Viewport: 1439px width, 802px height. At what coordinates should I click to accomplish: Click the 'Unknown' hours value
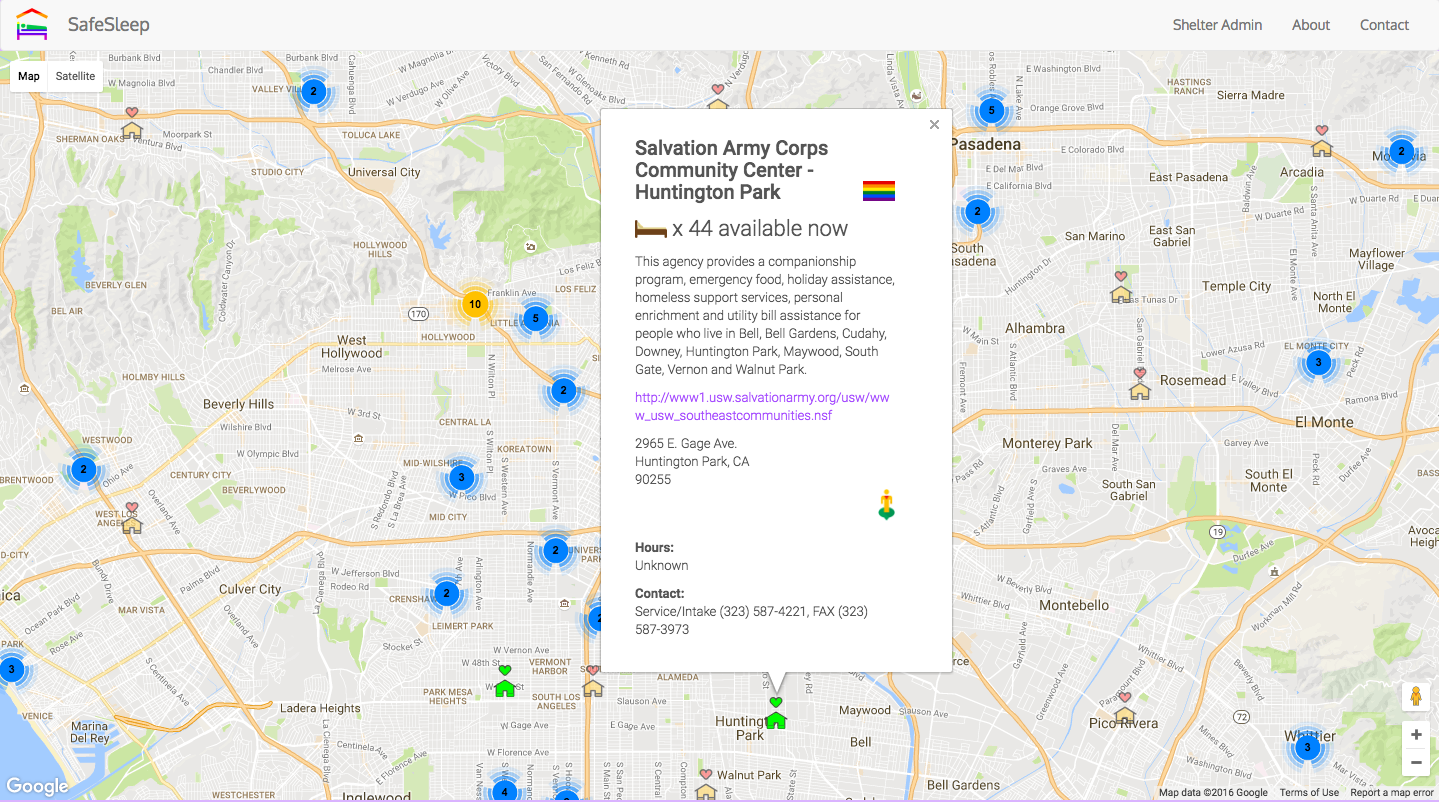coord(662,566)
